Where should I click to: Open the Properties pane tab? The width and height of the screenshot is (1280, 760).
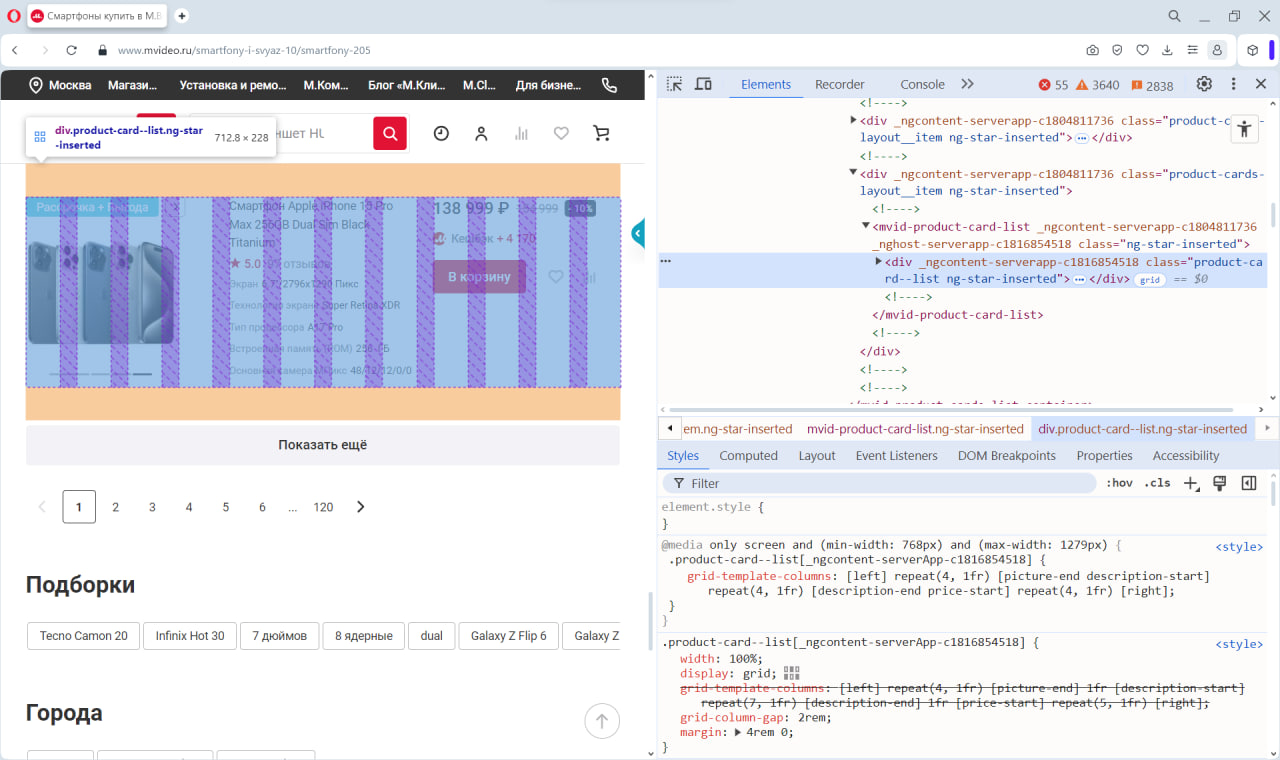coord(1104,455)
